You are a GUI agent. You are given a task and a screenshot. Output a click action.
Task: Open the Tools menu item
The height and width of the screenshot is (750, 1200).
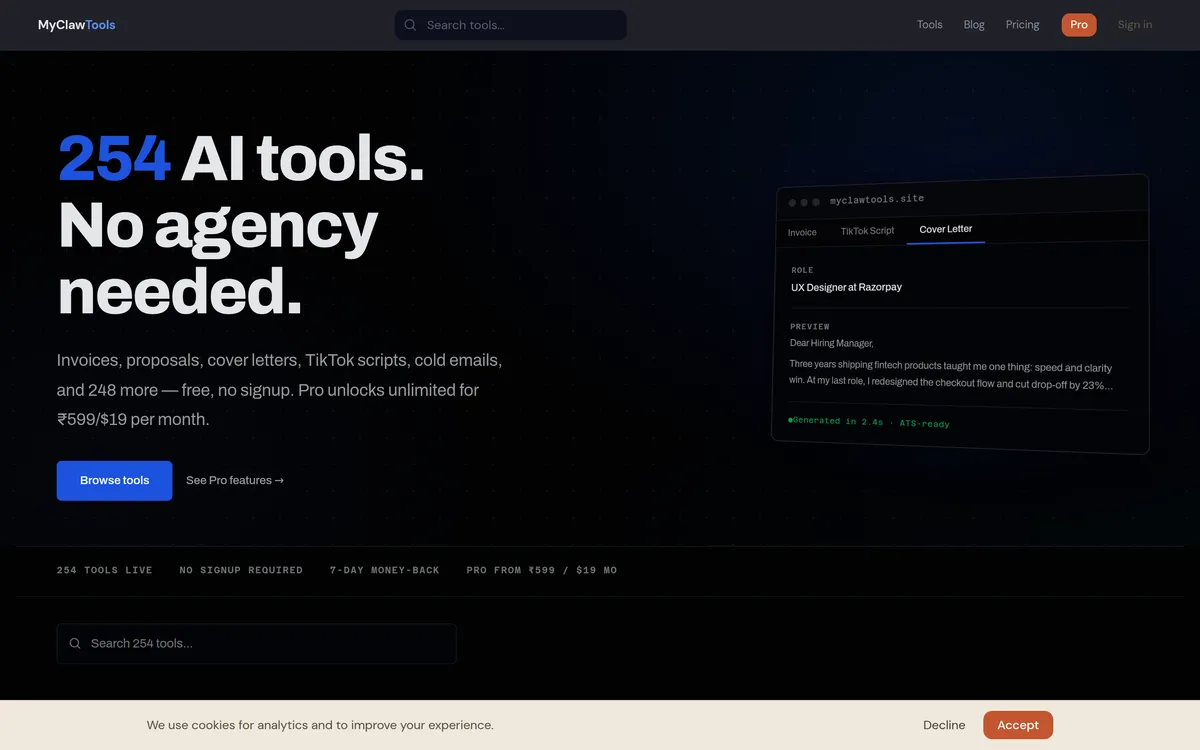pos(929,24)
